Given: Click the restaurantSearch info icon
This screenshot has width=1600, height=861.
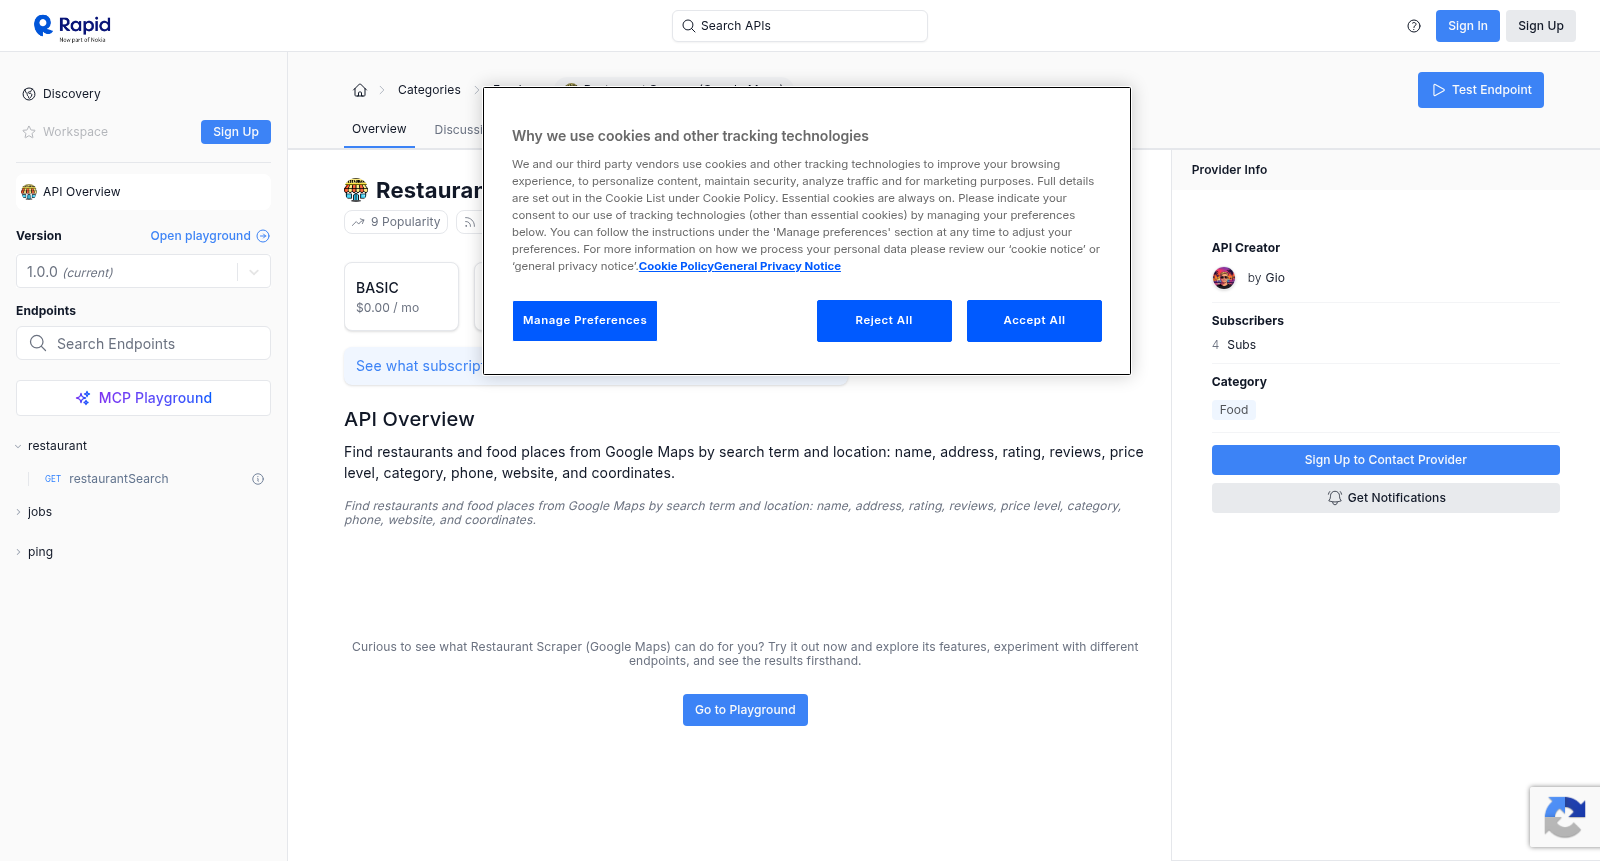Looking at the screenshot, I should [x=258, y=479].
